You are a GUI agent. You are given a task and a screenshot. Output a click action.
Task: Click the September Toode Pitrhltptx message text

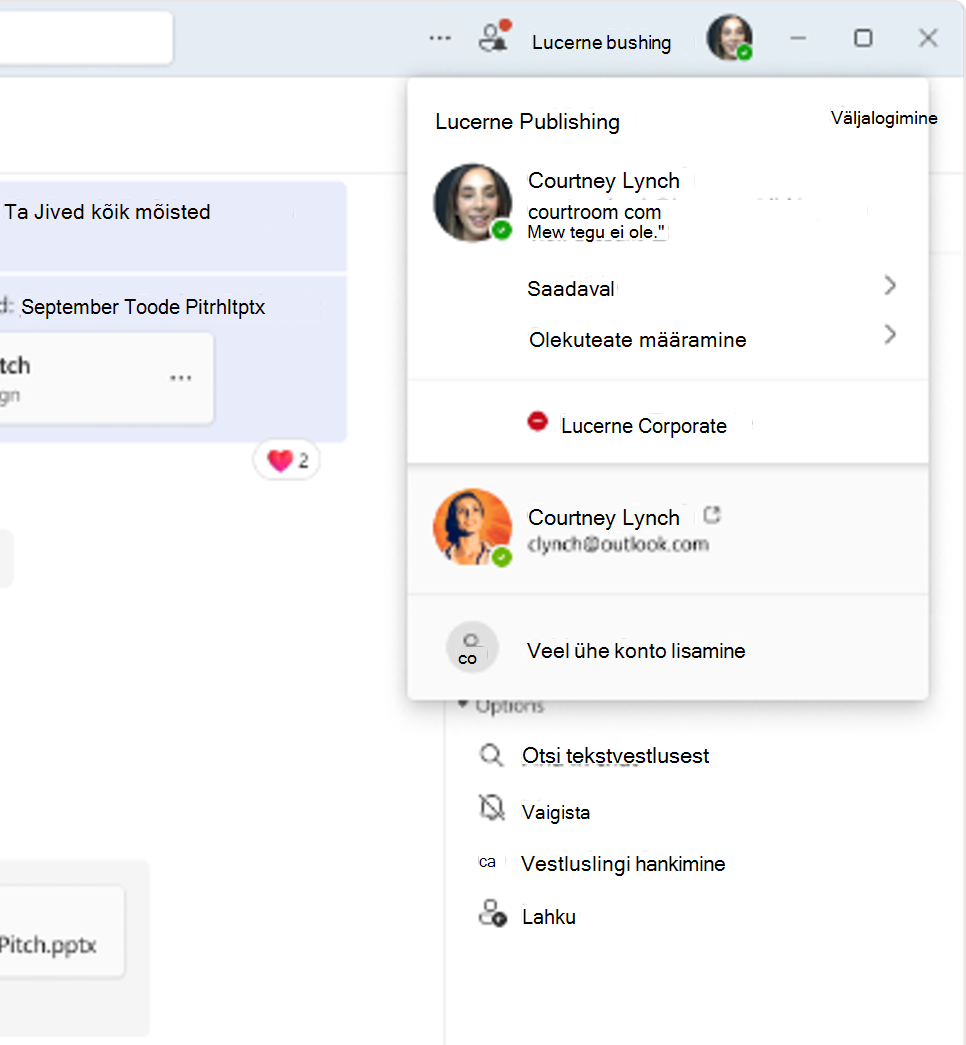coord(143,307)
